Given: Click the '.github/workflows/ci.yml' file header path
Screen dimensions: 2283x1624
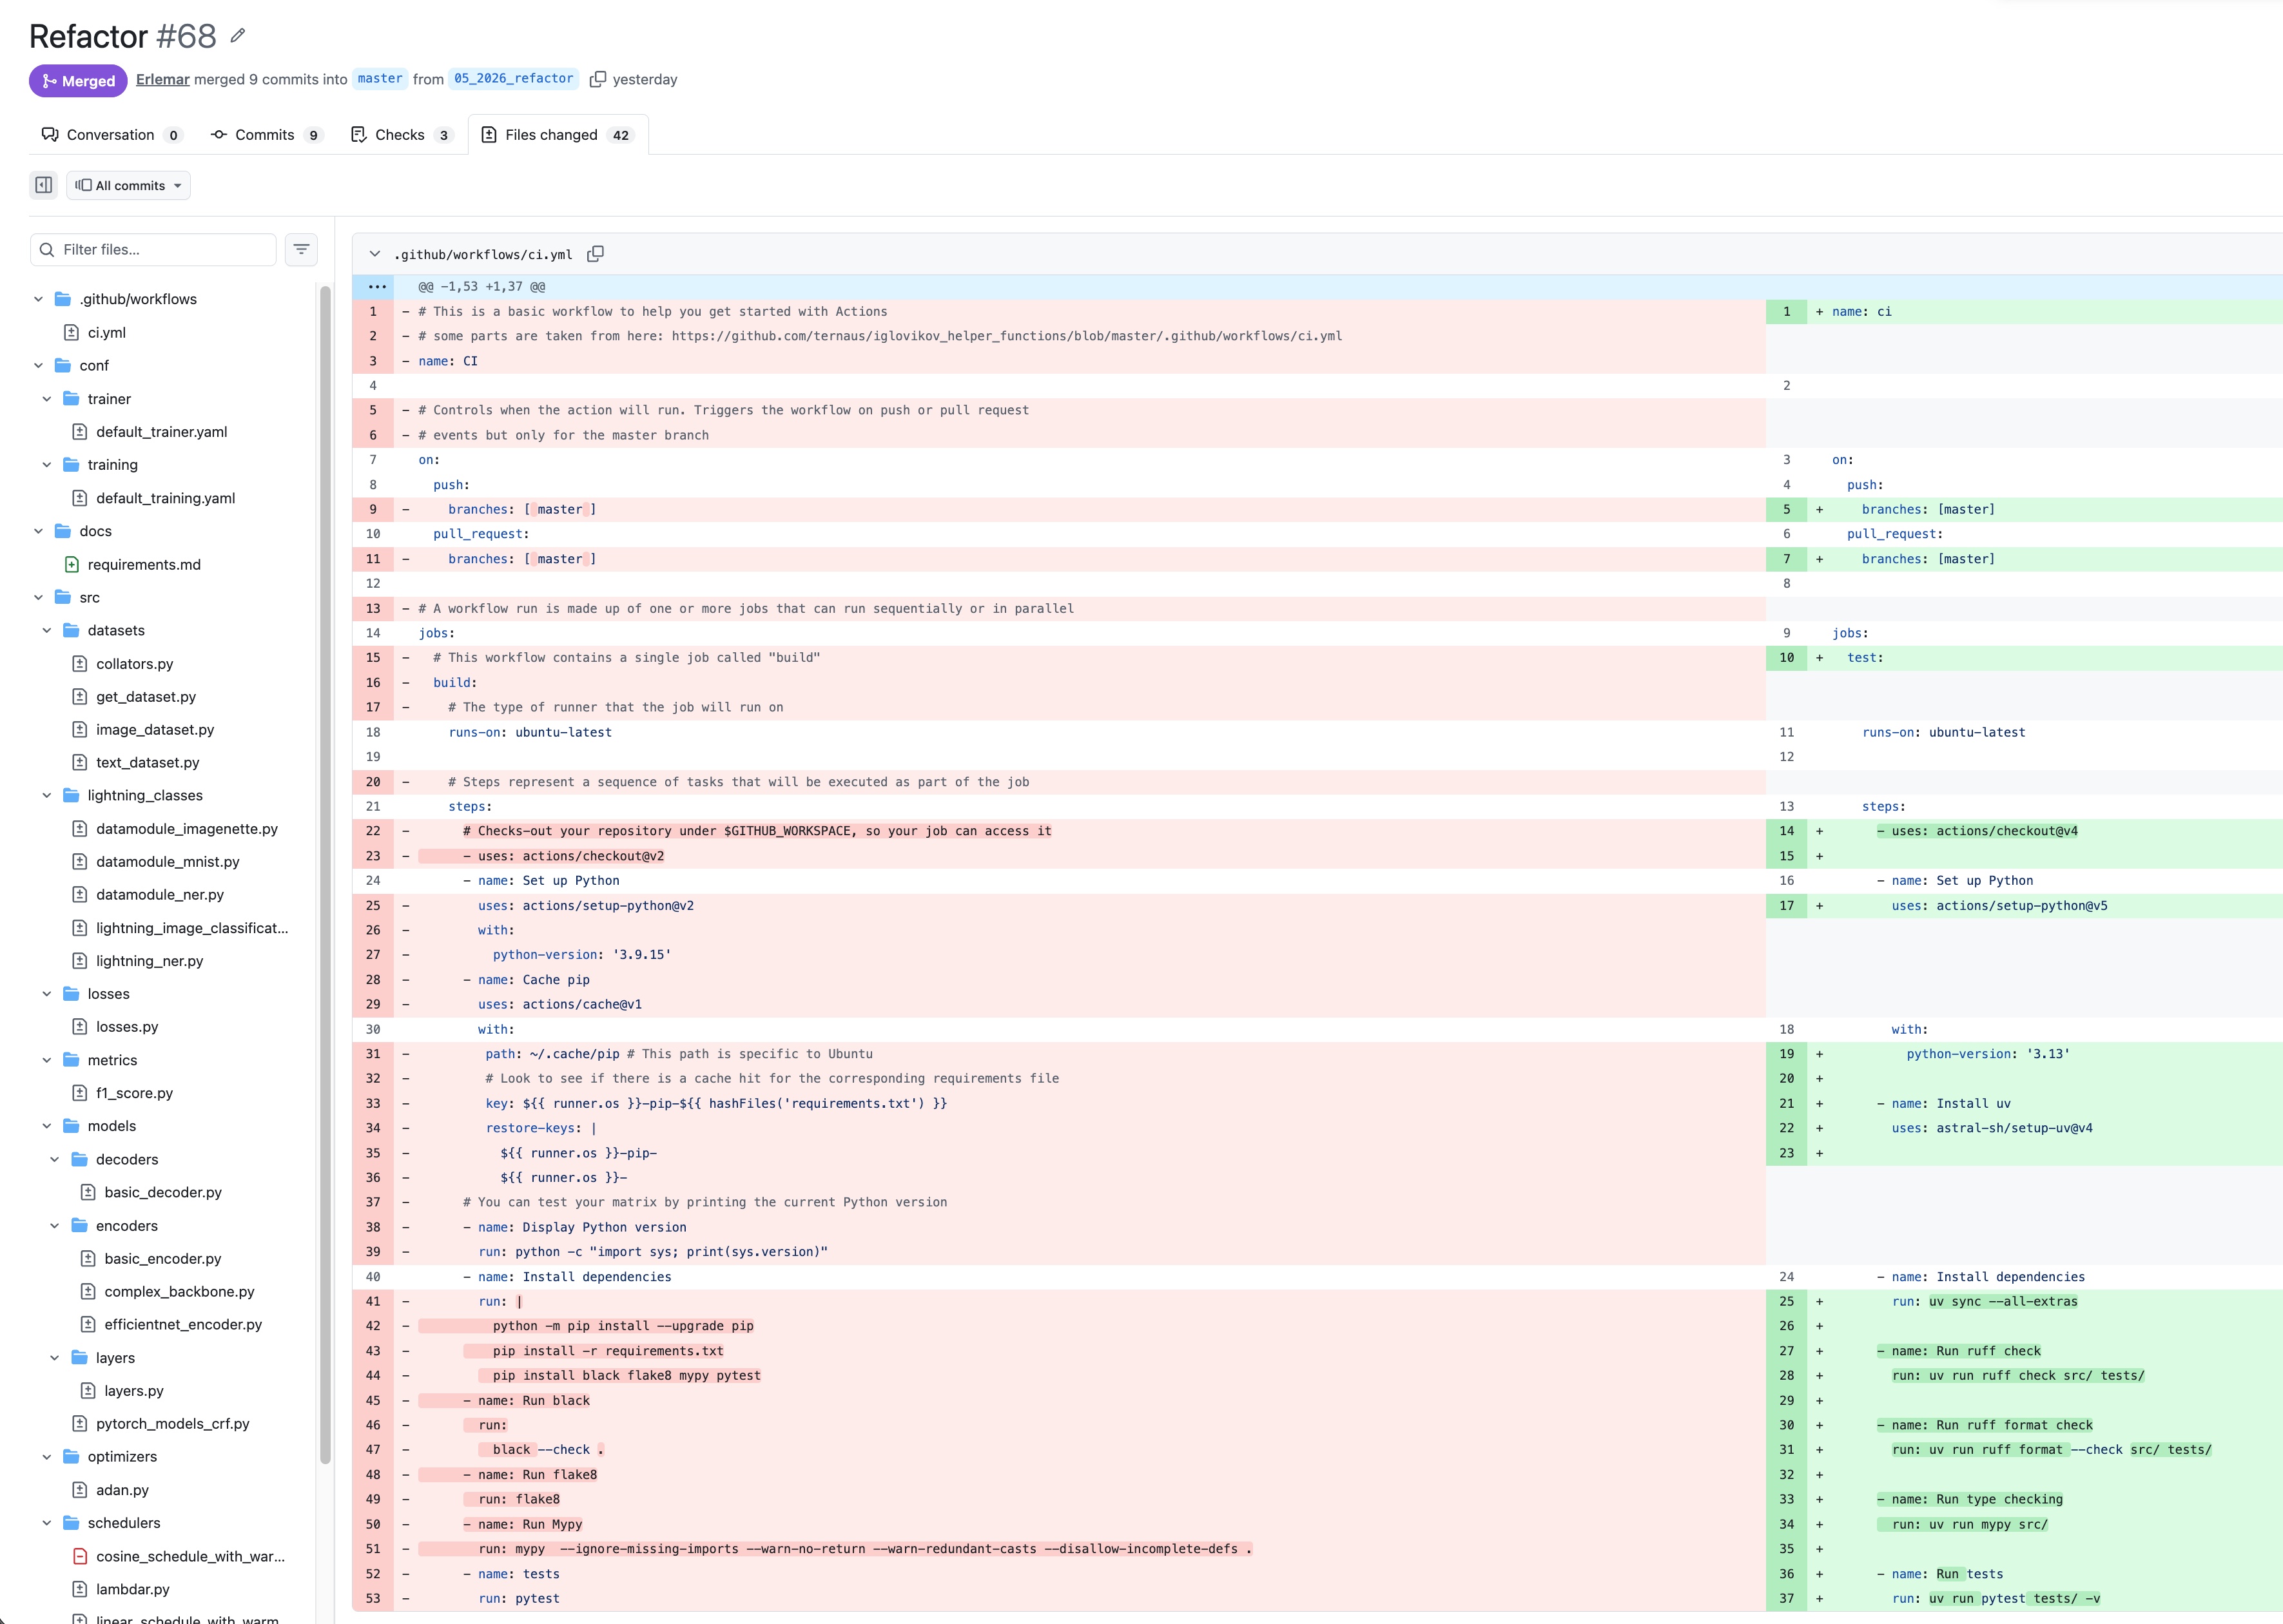Looking at the screenshot, I should 483,255.
